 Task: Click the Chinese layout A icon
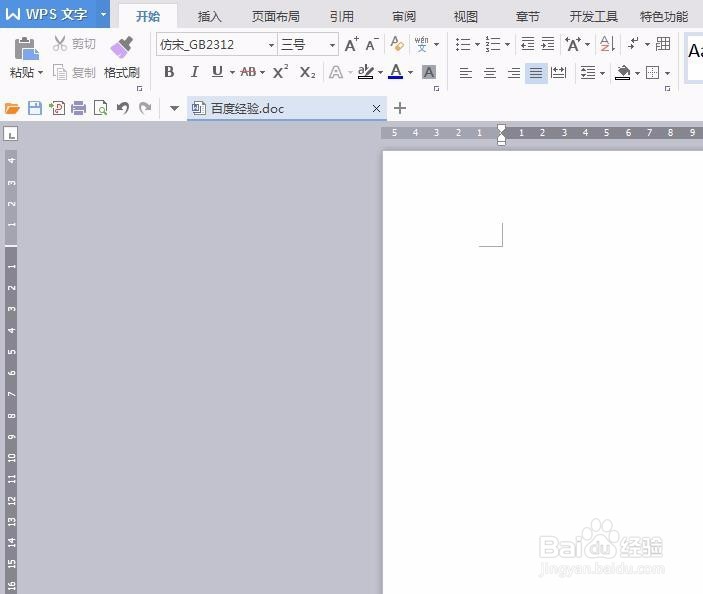coord(573,44)
